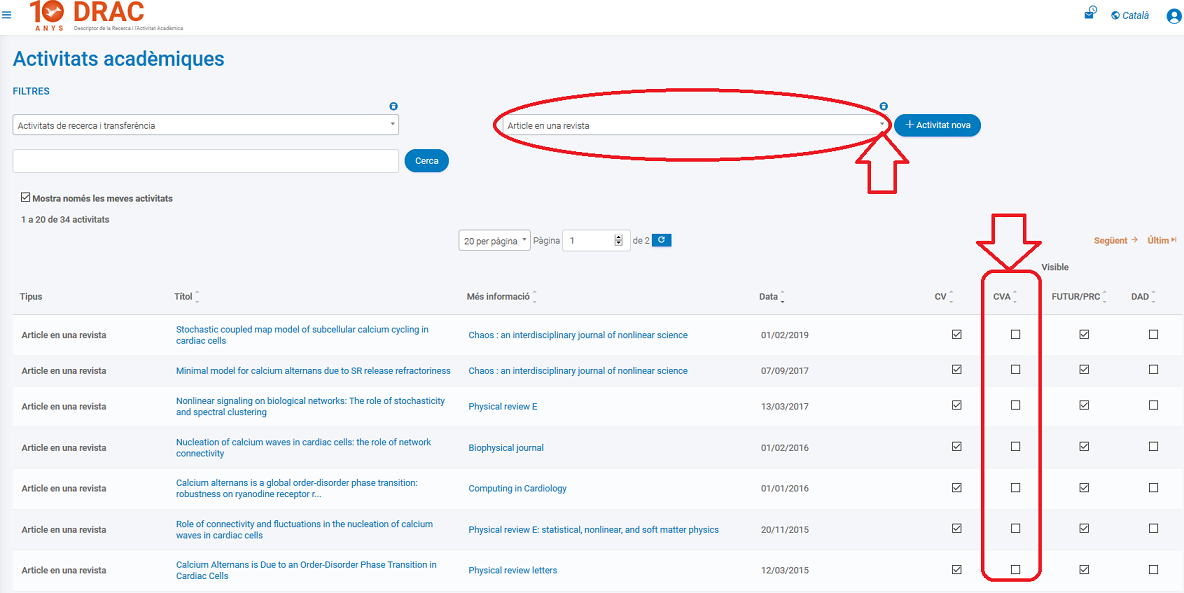Click the refresh page button beside 'de 2'

(x=661, y=240)
